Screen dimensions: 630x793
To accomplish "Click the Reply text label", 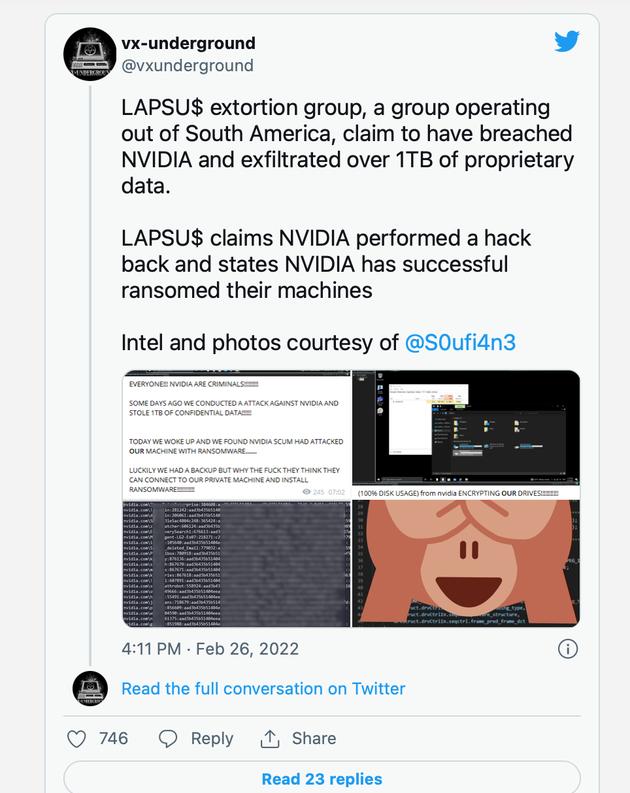I will 212,738.
